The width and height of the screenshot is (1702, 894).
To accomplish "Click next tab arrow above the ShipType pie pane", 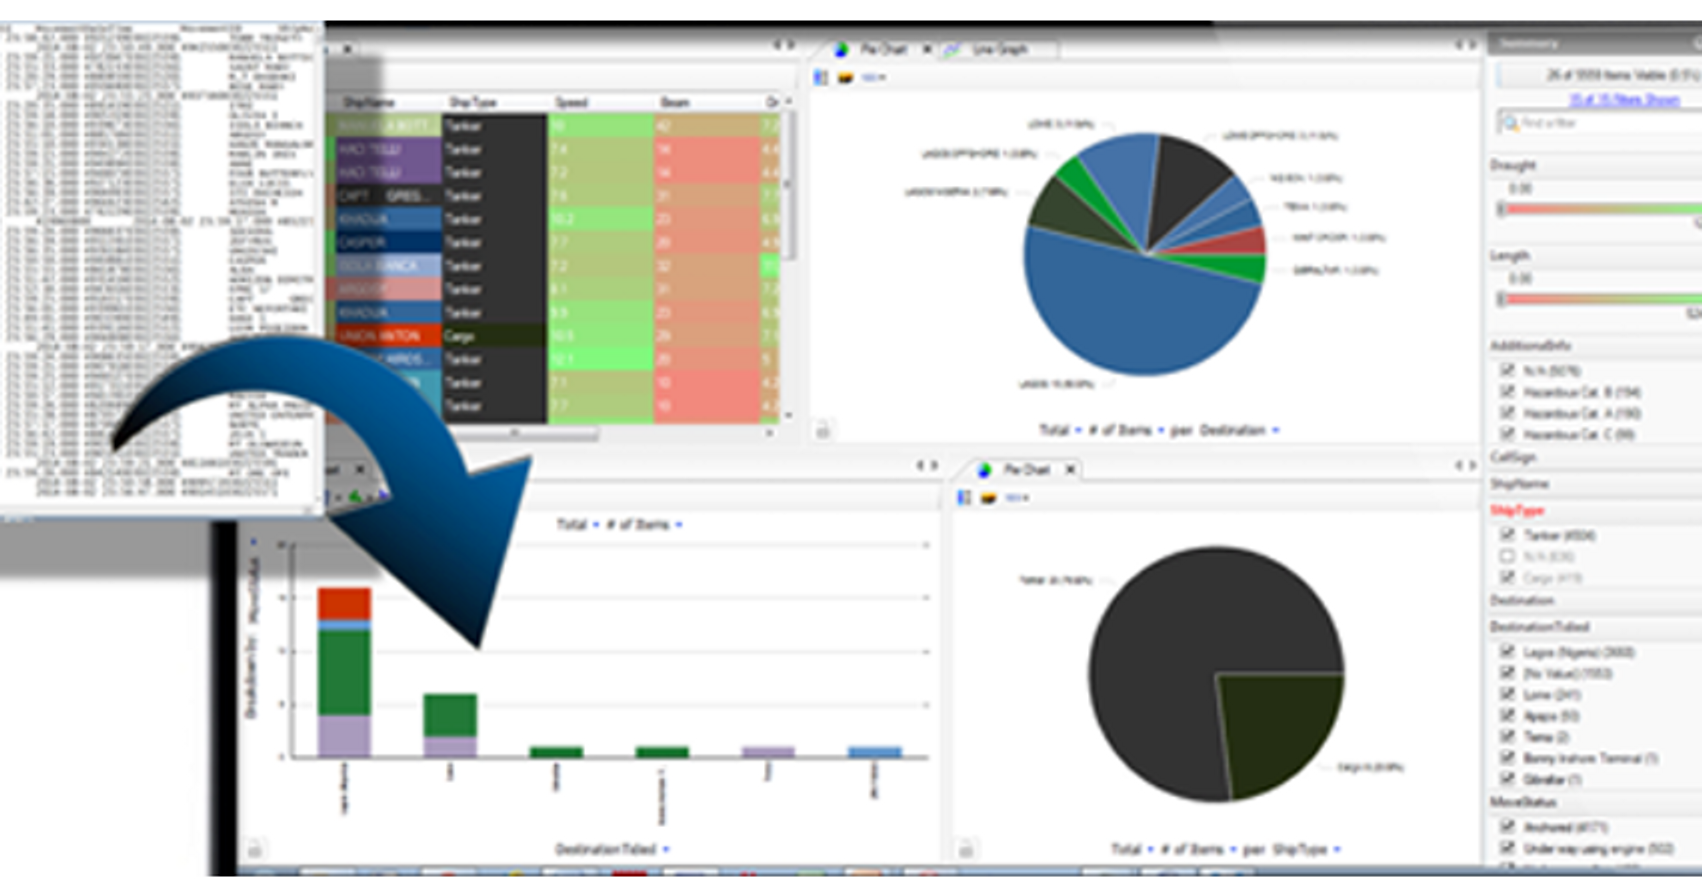I will (x=1472, y=466).
